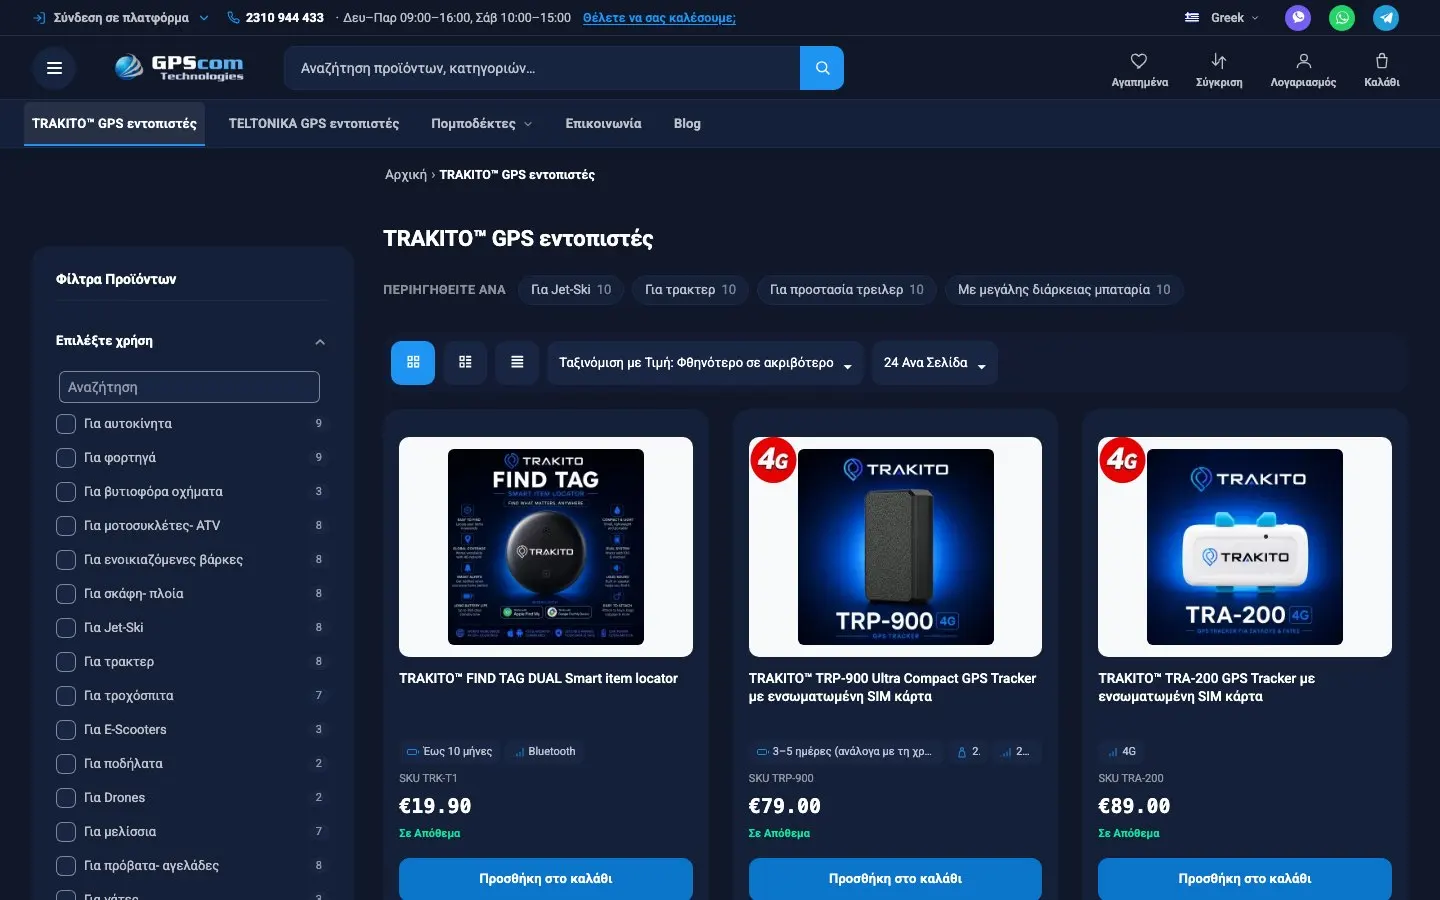Select the TRAKITO GPS εντοπιστές tab
The image size is (1440, 900).
pyautogui.click(x=114, y=124)
